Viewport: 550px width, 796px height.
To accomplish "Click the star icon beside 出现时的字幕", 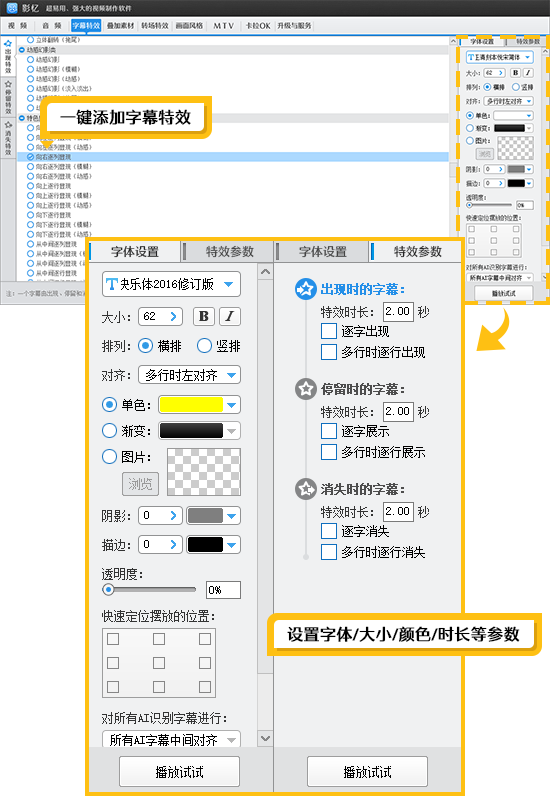I will click(x=306, y=289).
